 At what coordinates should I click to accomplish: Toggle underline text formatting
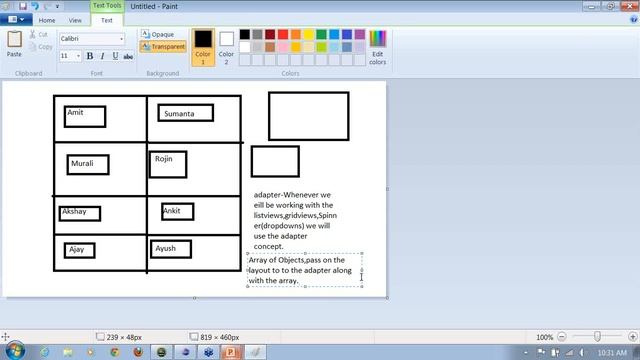pos(116,56)
